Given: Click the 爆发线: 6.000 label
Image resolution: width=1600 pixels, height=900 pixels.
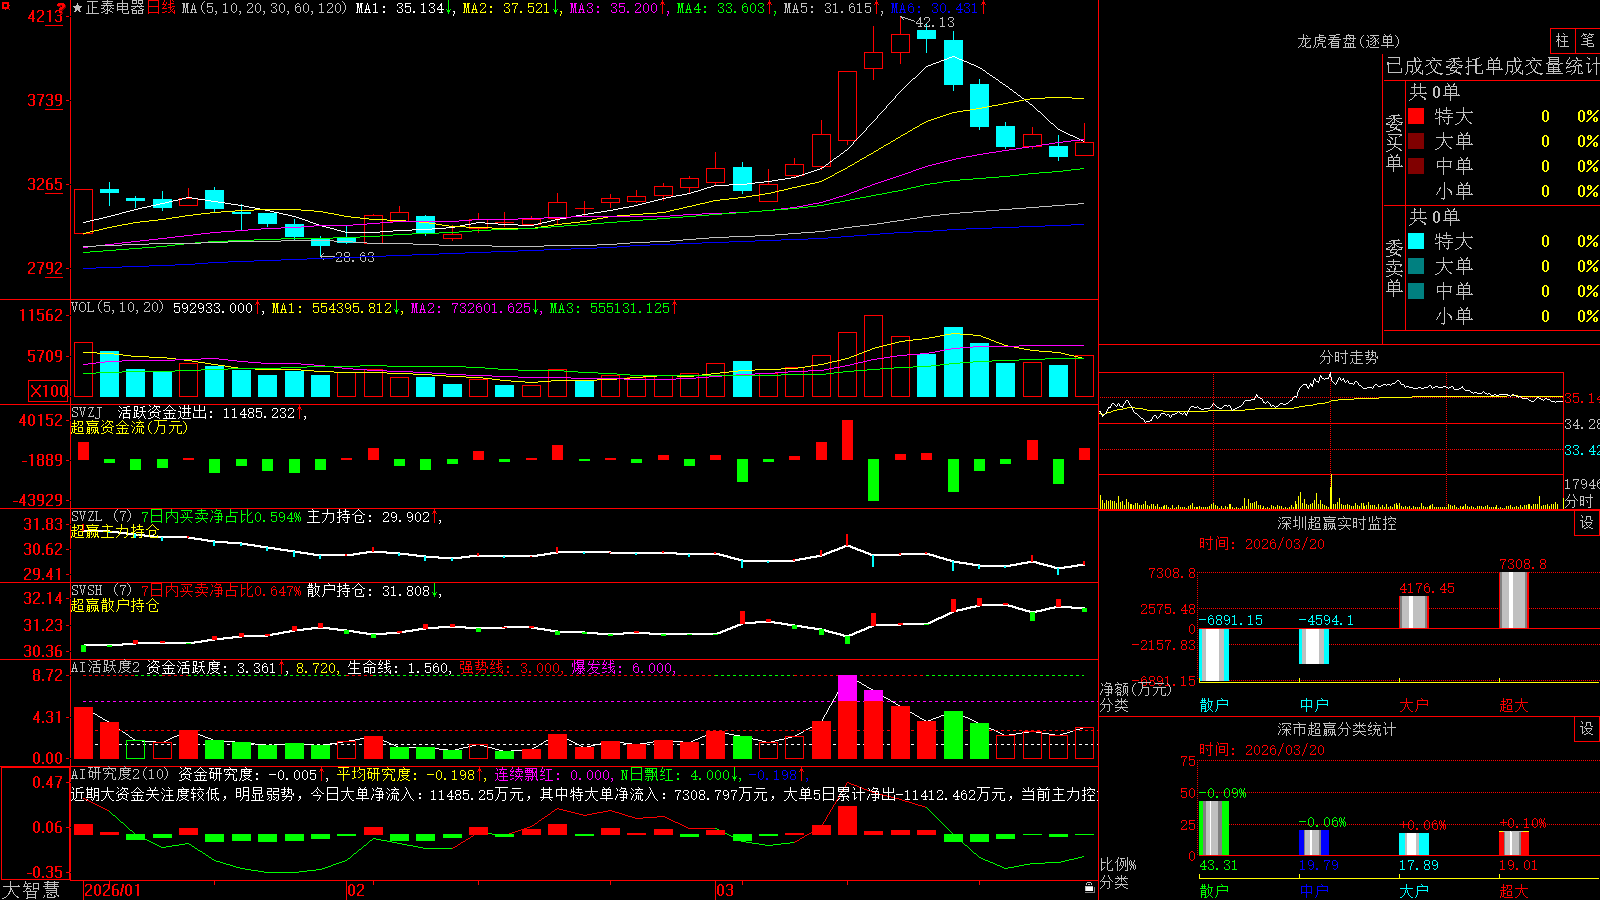Looking at the screenshot, I should pos(622,668).
